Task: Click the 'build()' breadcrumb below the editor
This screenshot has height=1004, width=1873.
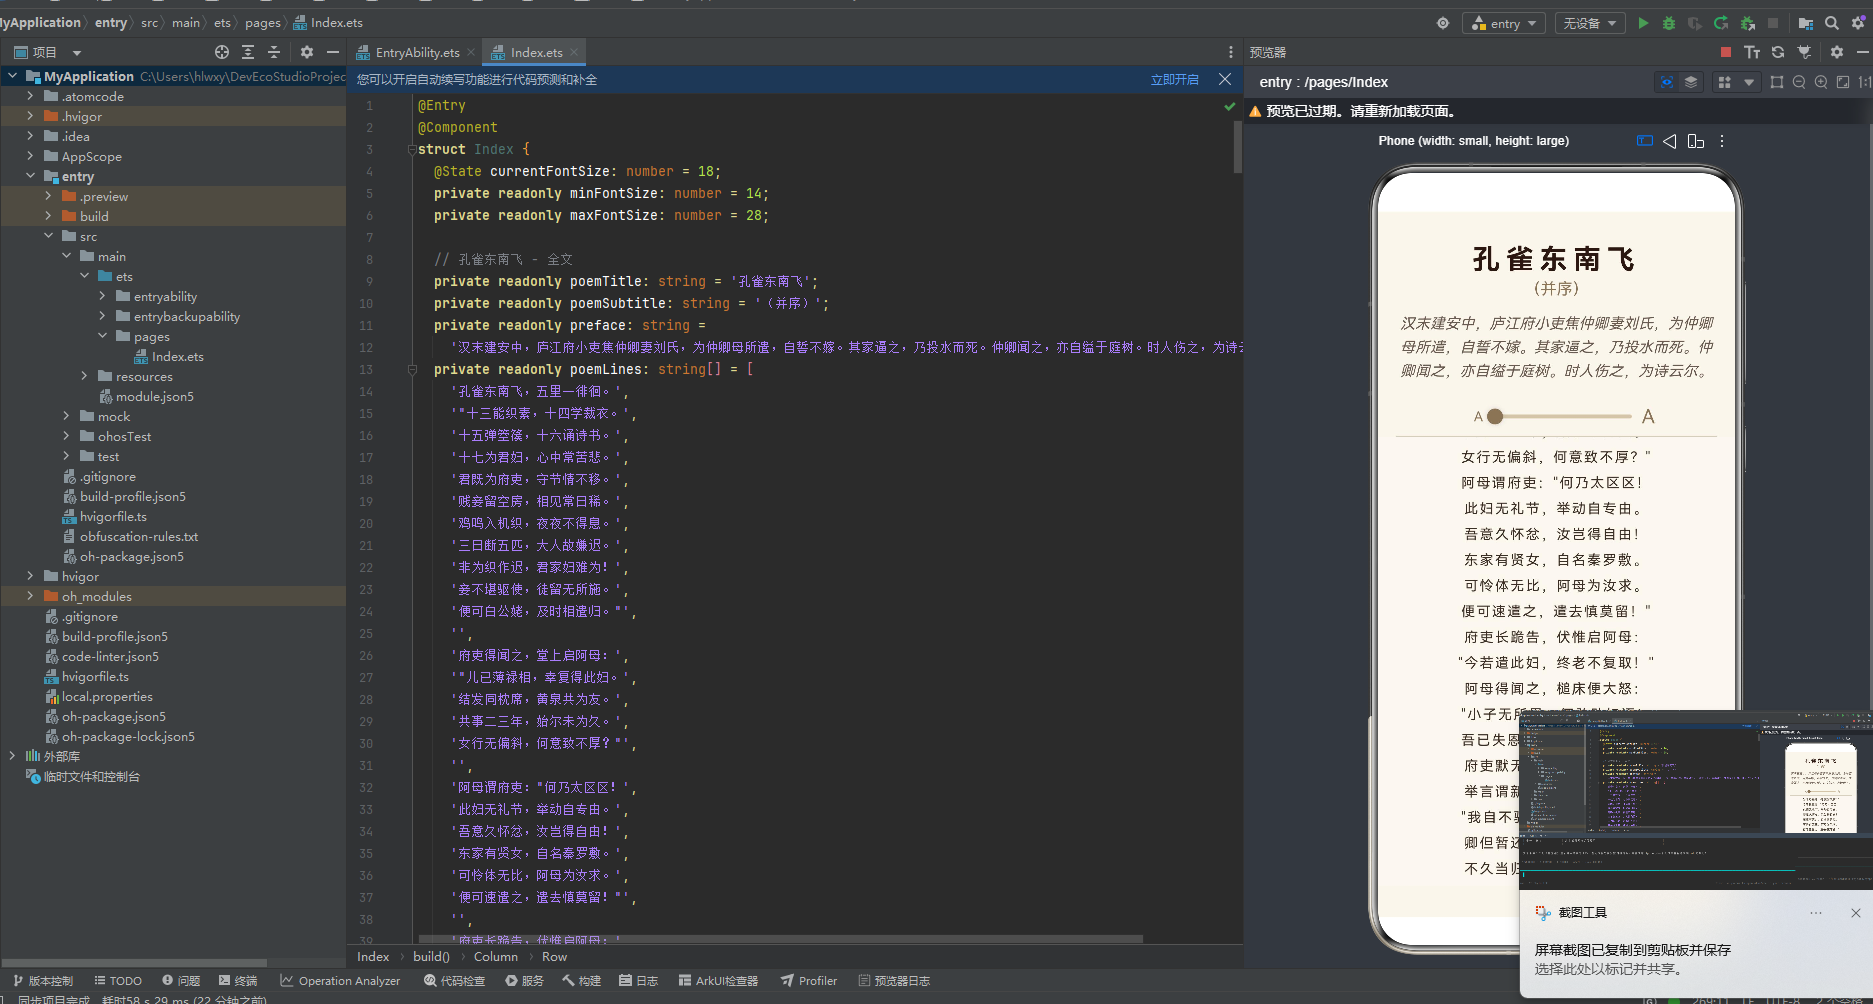Action: [431, 957]
